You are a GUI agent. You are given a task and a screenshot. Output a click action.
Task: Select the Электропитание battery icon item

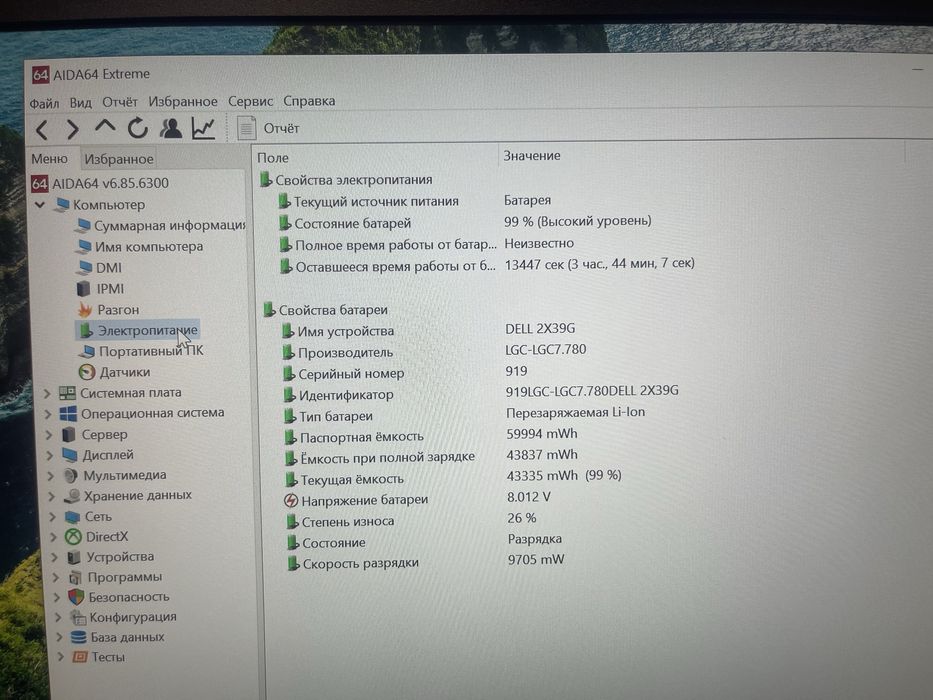[137, 330]
